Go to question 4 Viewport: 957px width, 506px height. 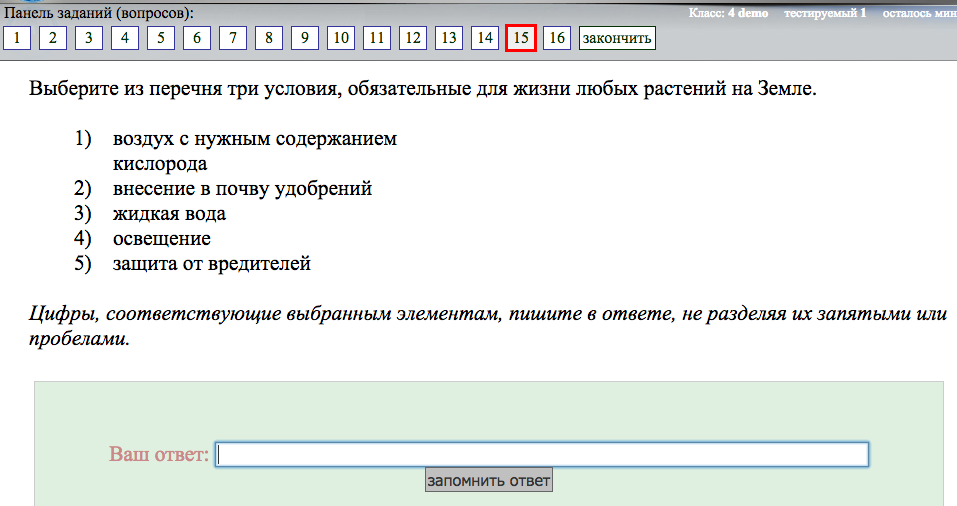125,38
